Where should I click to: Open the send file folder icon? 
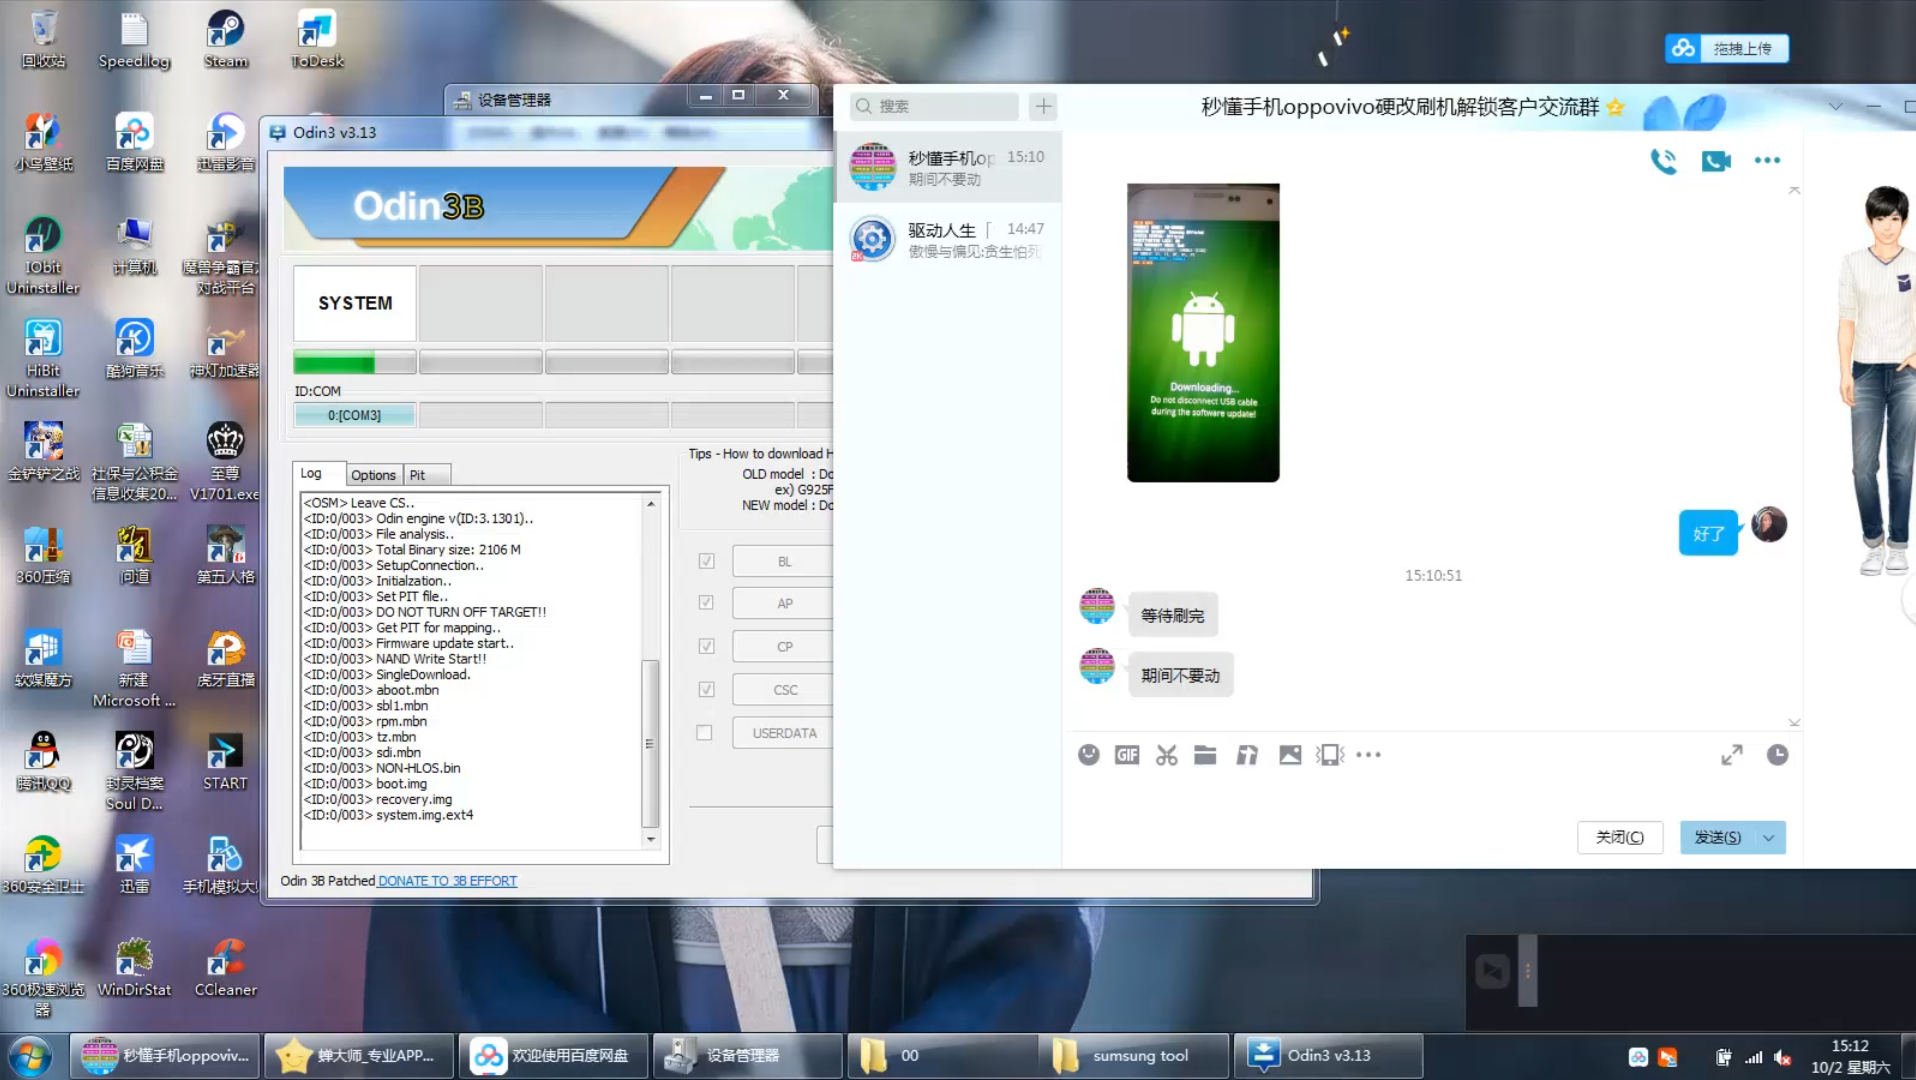tap(1205, 755)
